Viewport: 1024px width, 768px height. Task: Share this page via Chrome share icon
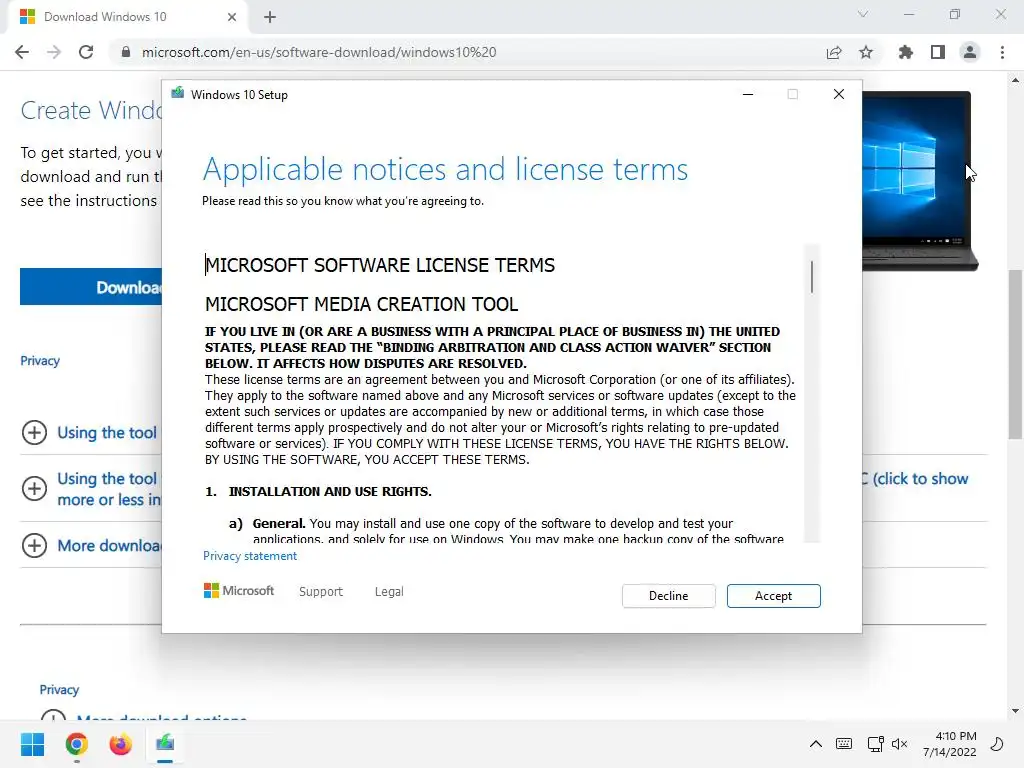(834, 52)
